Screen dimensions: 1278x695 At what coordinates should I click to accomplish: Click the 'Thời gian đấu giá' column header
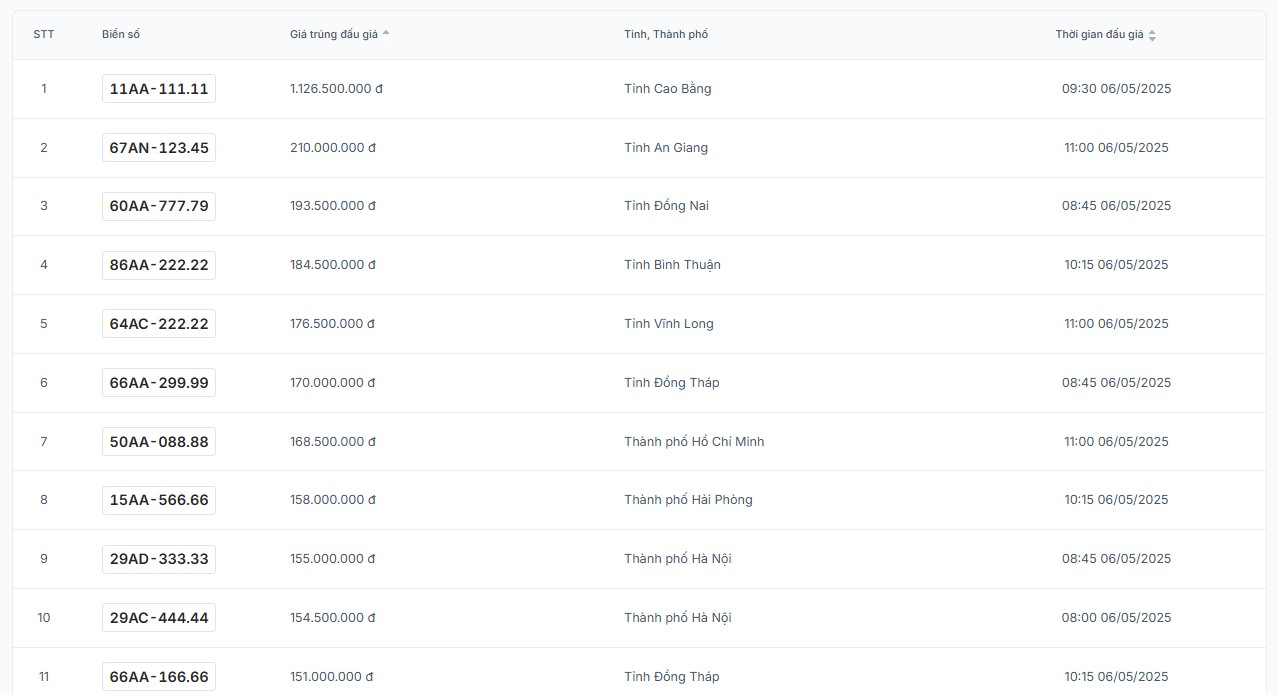click(x=1099, y=34)
